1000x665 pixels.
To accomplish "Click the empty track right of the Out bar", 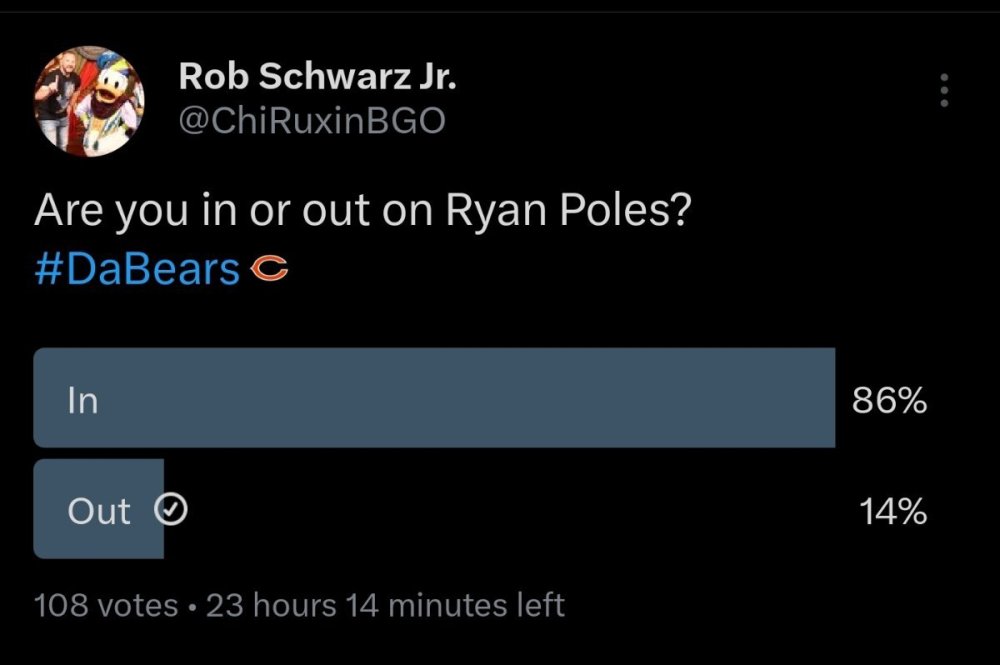I will point(500,509).
